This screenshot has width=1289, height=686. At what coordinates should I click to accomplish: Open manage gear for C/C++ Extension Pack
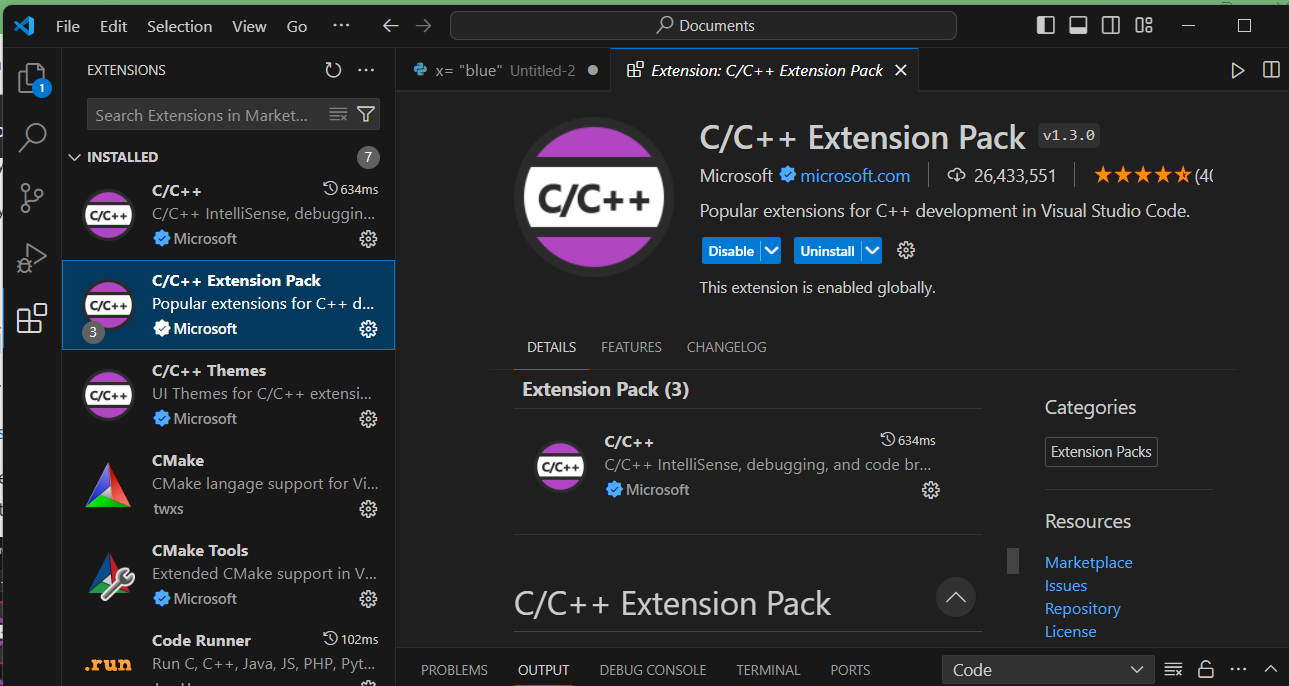[368, 328]
